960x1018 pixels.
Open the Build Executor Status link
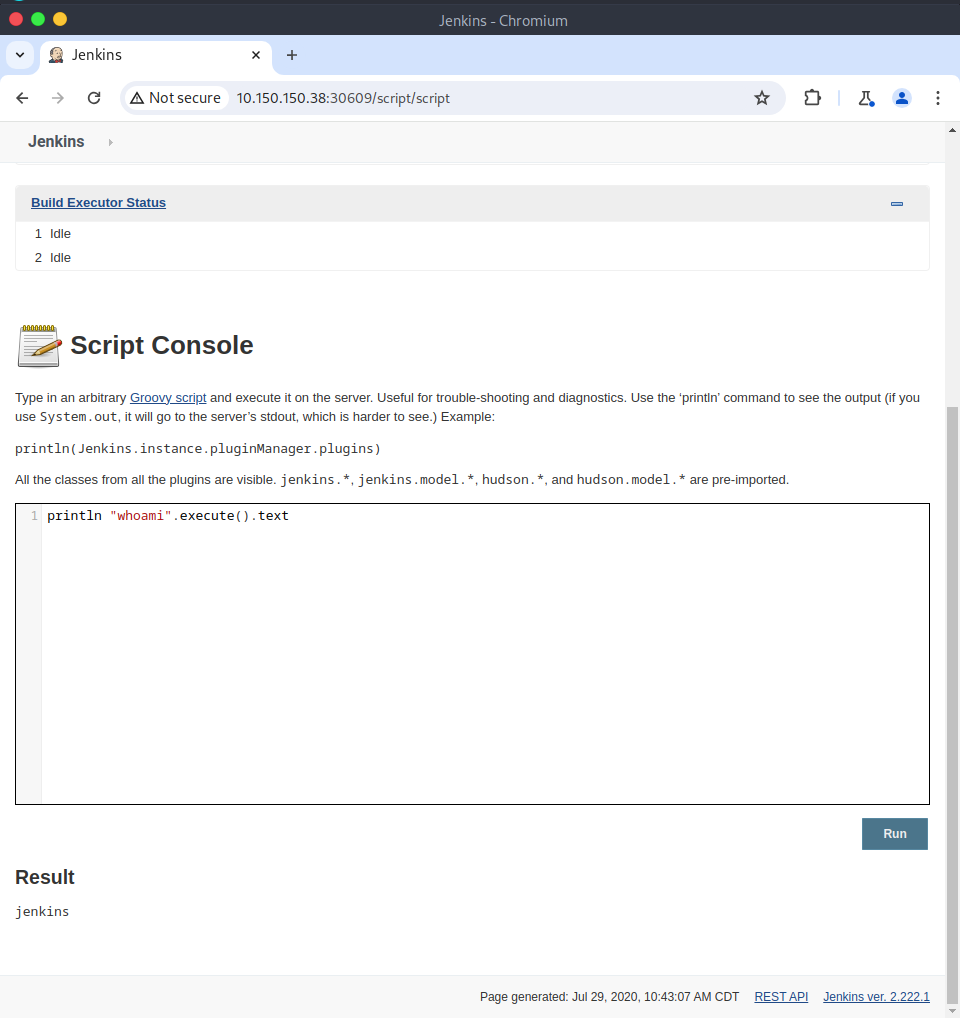pos(98,203)
